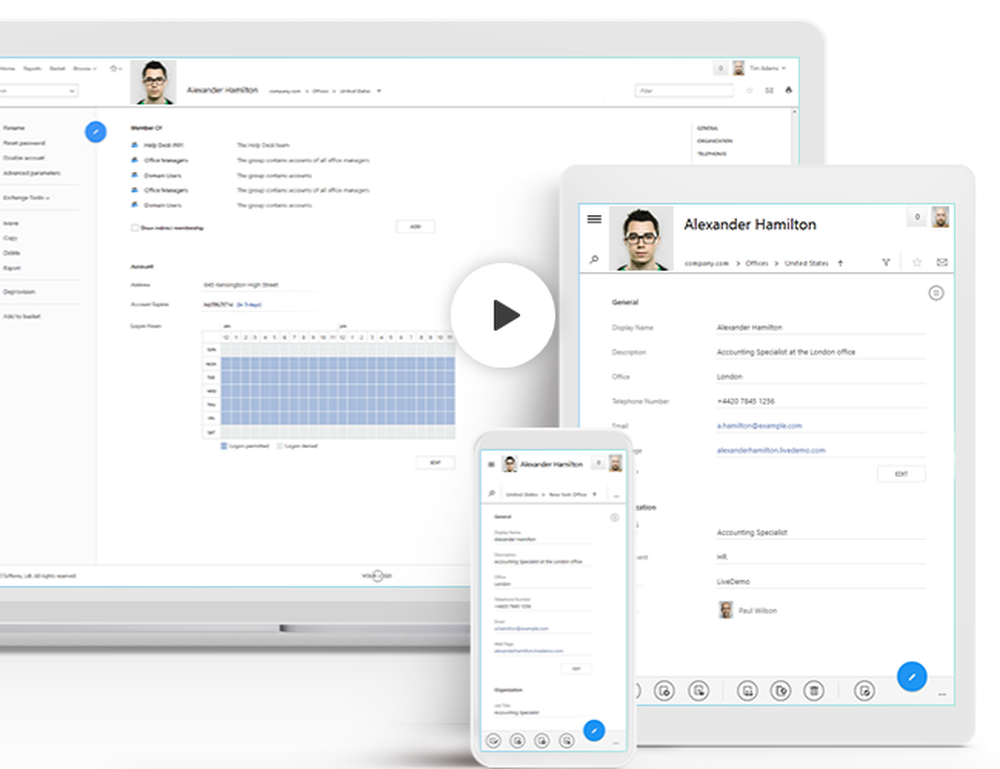Click Alexander Hamilton photo on tablet
The height and width of the screenshot is (769, 1000).
(x=642, y=238)
